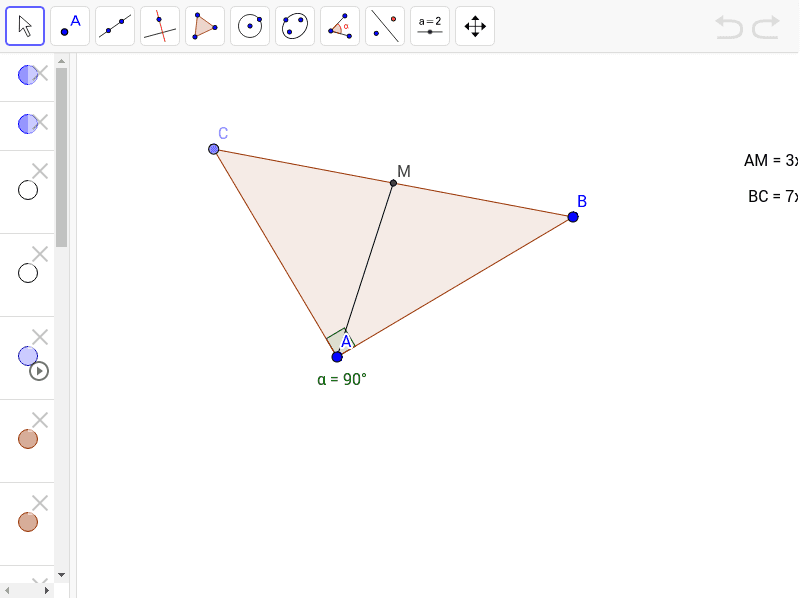Toggle visibility of the topmost half-blue algebra object
Screen dimensions: 800x600
point(28,75)
